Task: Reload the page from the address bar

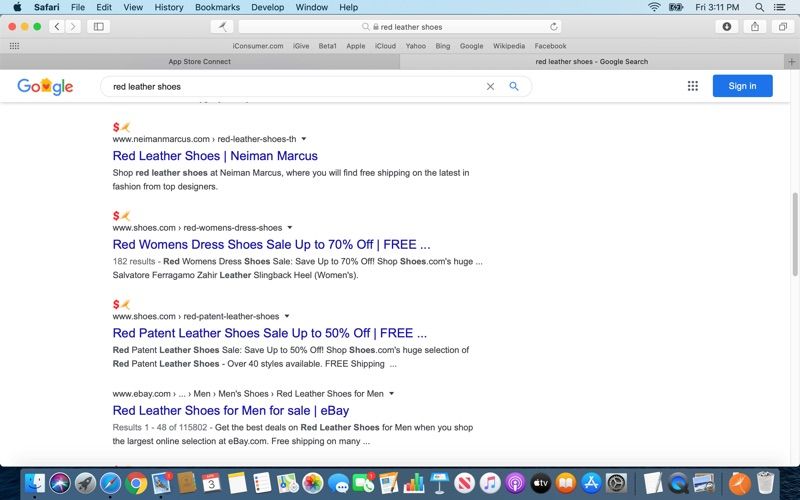Action: [x=554, y=27]
